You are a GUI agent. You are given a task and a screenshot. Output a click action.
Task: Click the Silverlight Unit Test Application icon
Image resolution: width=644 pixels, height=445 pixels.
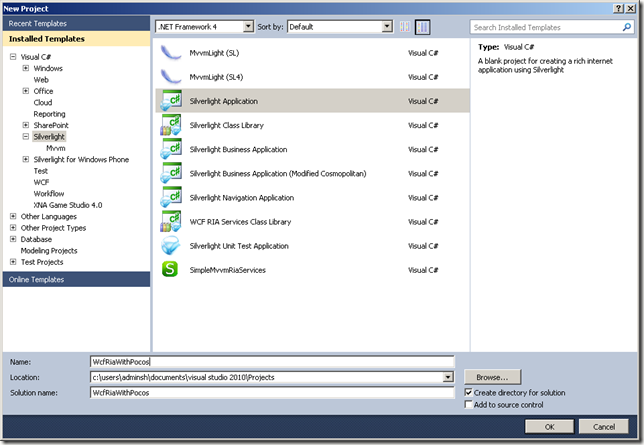click(x=170, y=246)
